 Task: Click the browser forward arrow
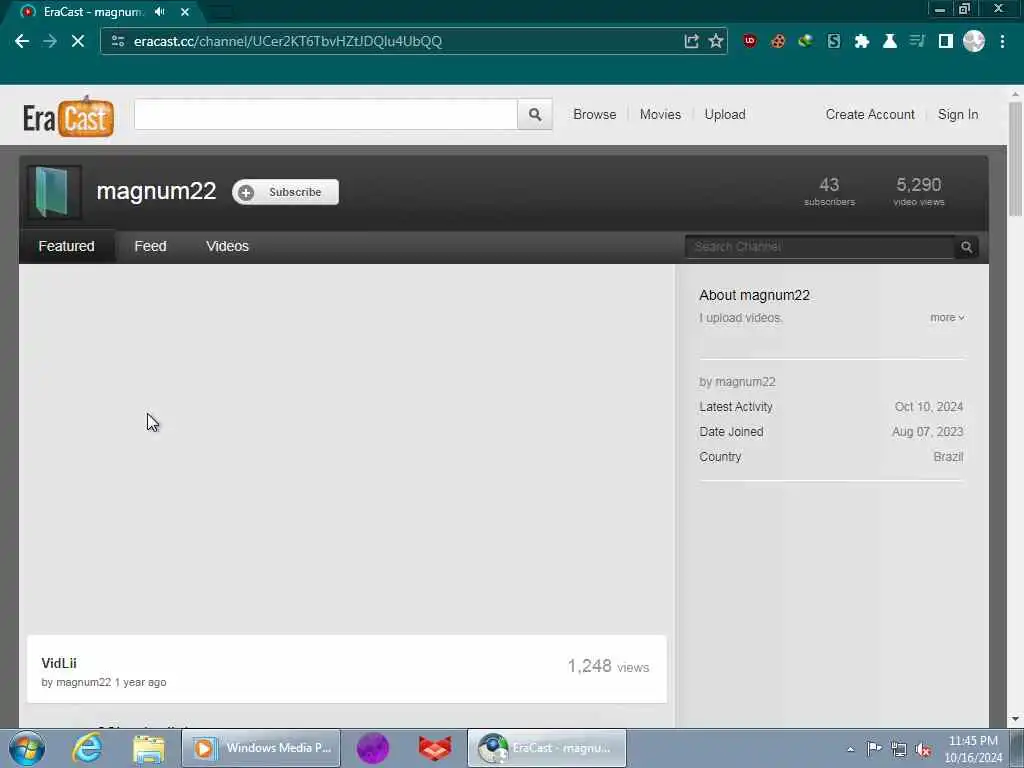(50, 41)
